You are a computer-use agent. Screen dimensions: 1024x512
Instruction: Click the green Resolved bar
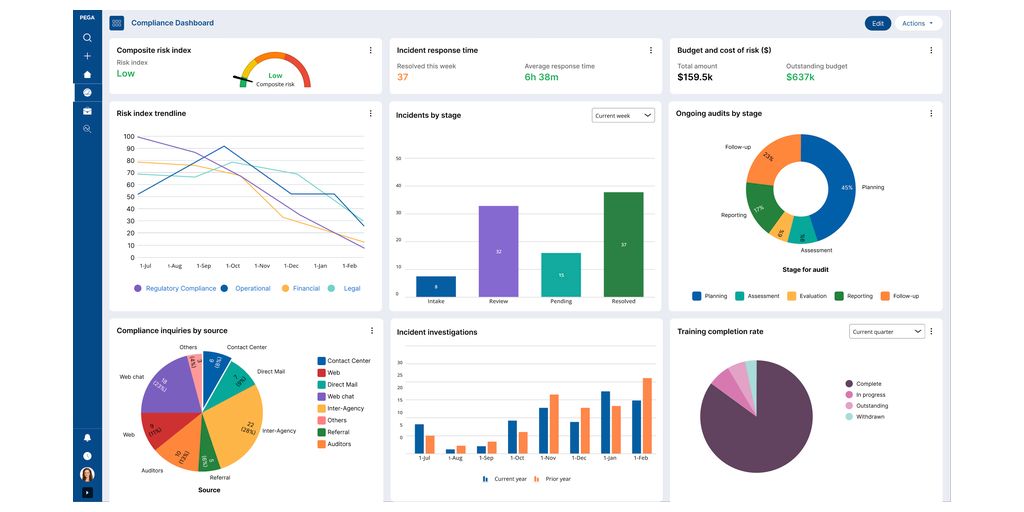coord(624,244)
